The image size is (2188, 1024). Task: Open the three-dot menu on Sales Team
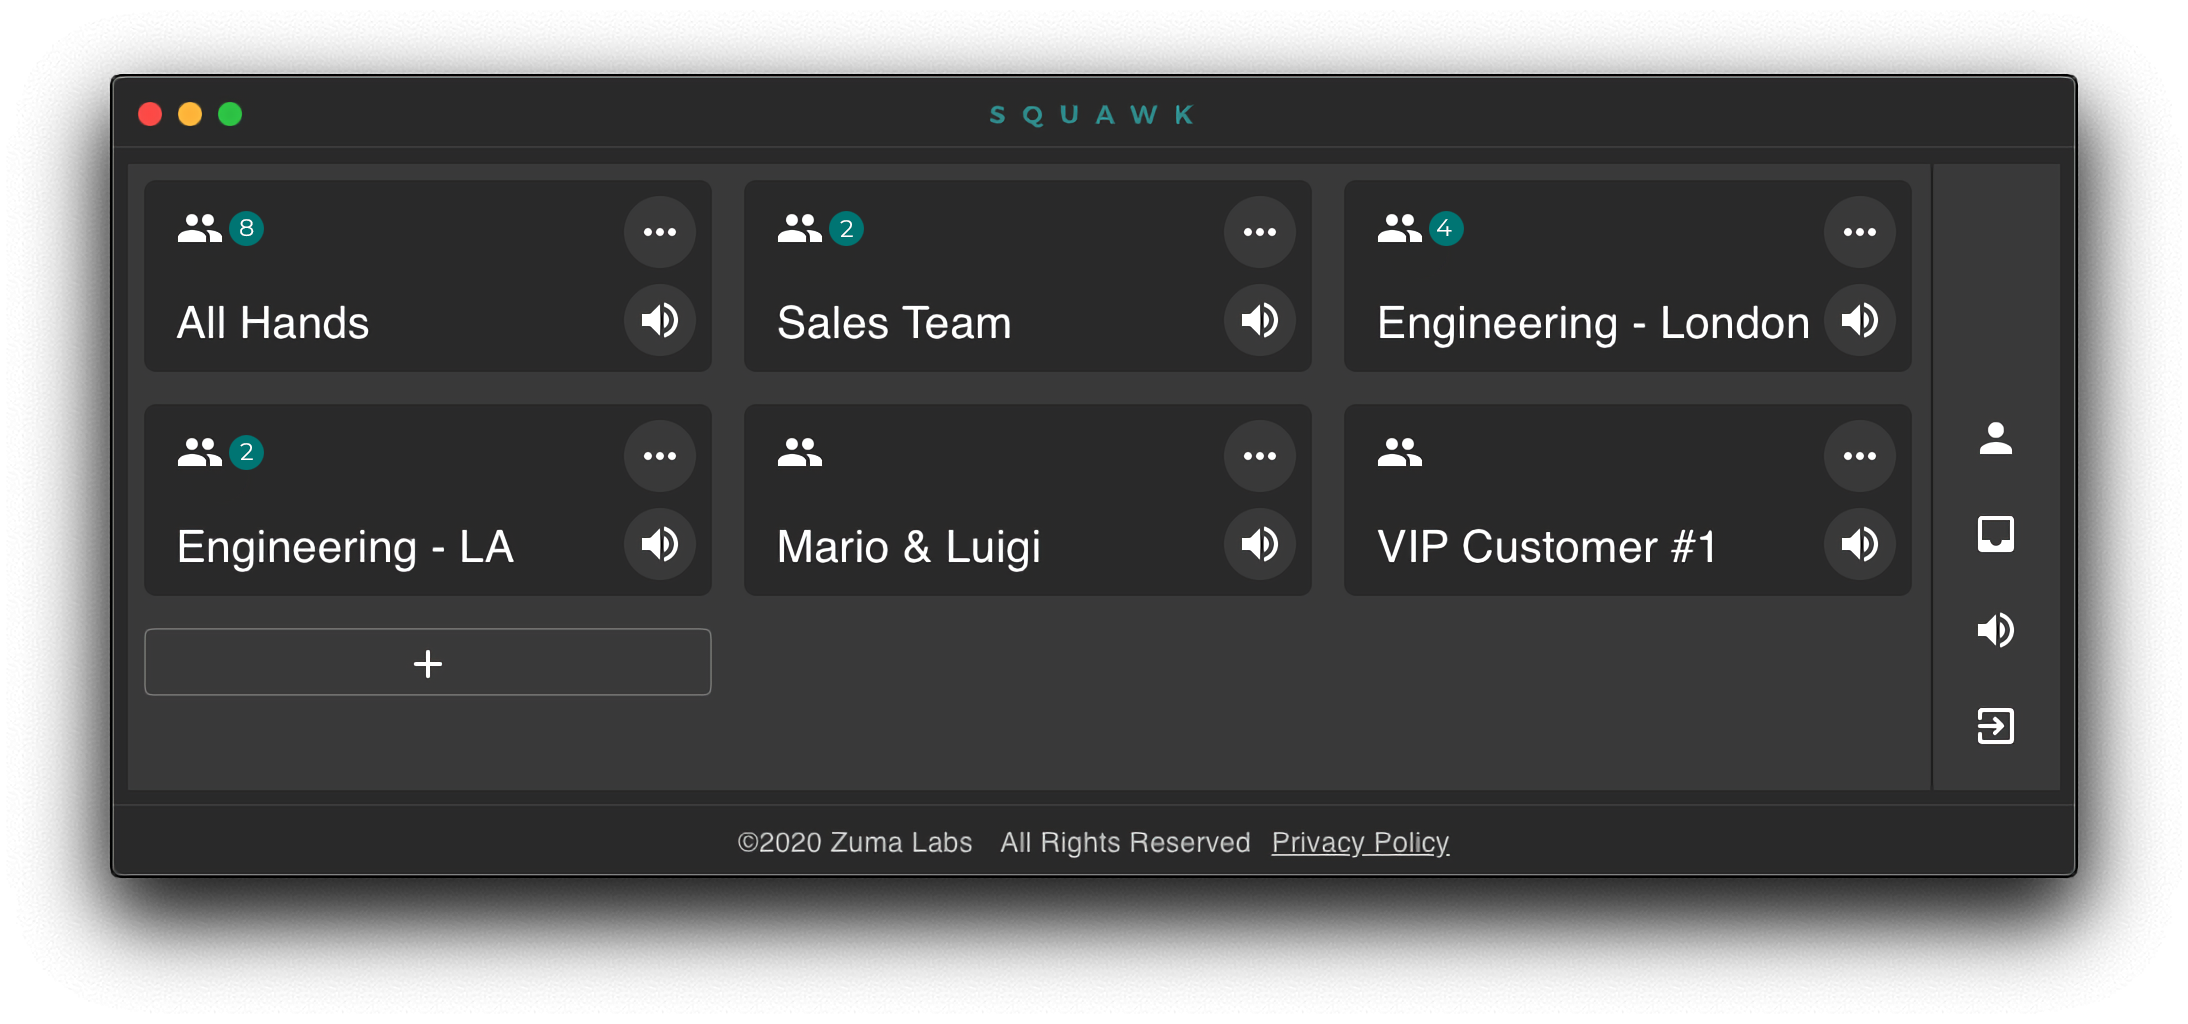pos(1260,232)
